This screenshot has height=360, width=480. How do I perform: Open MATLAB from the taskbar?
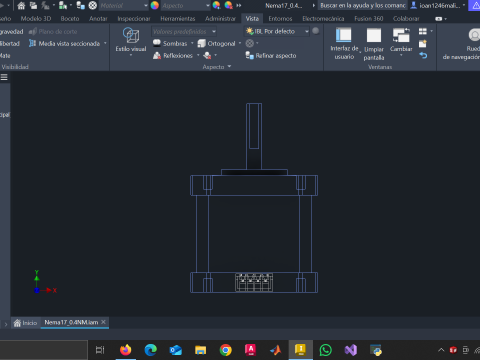(x=276, y=350)
